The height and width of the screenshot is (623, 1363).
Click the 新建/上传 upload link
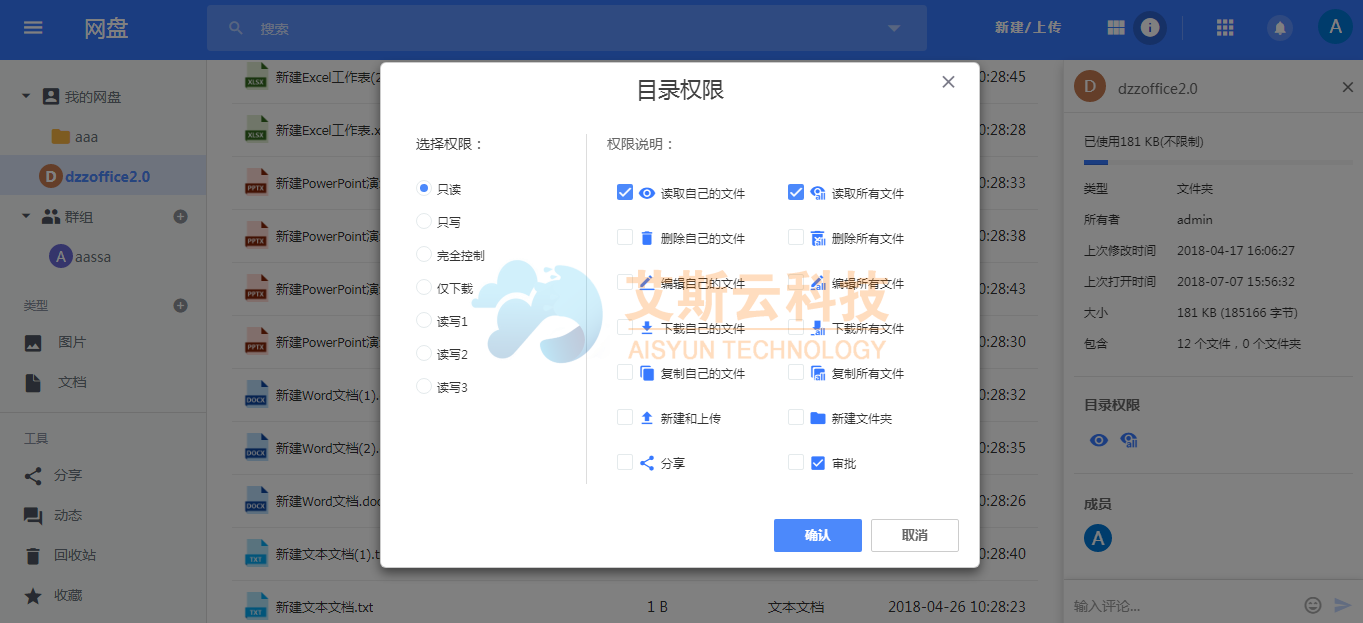(x=1029, y=27)
